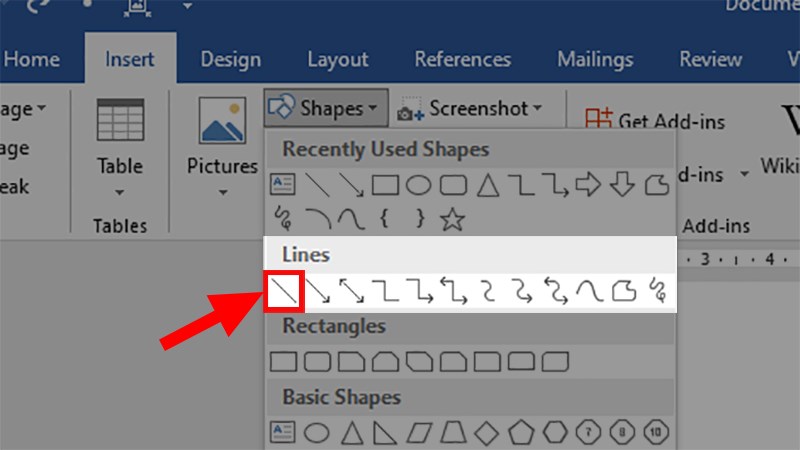The height and width of the screenshot is (450, 800).
Task: Select the straight Line shape in Lines
Action: click(283, 291)
